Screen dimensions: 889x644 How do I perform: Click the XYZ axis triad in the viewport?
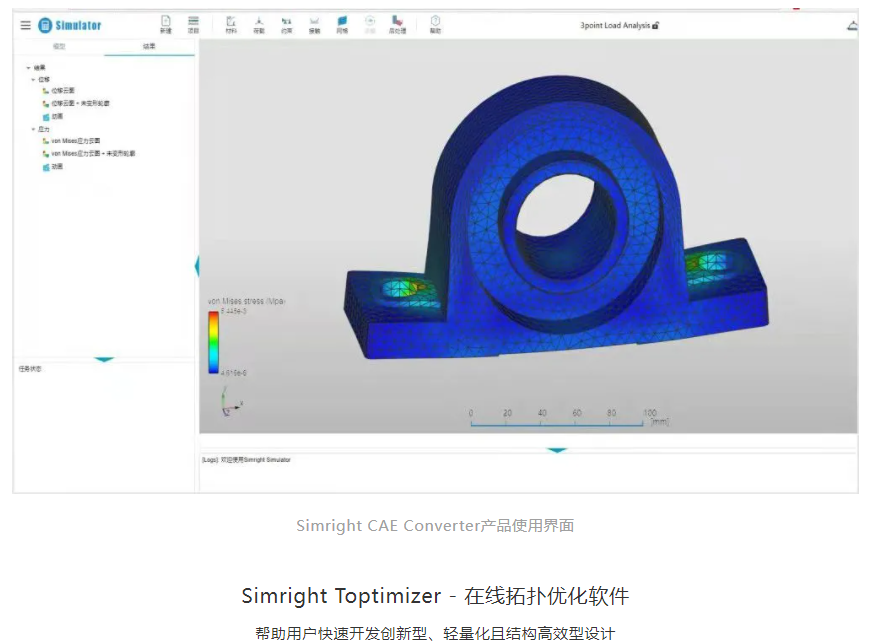(x=231, y=402)
